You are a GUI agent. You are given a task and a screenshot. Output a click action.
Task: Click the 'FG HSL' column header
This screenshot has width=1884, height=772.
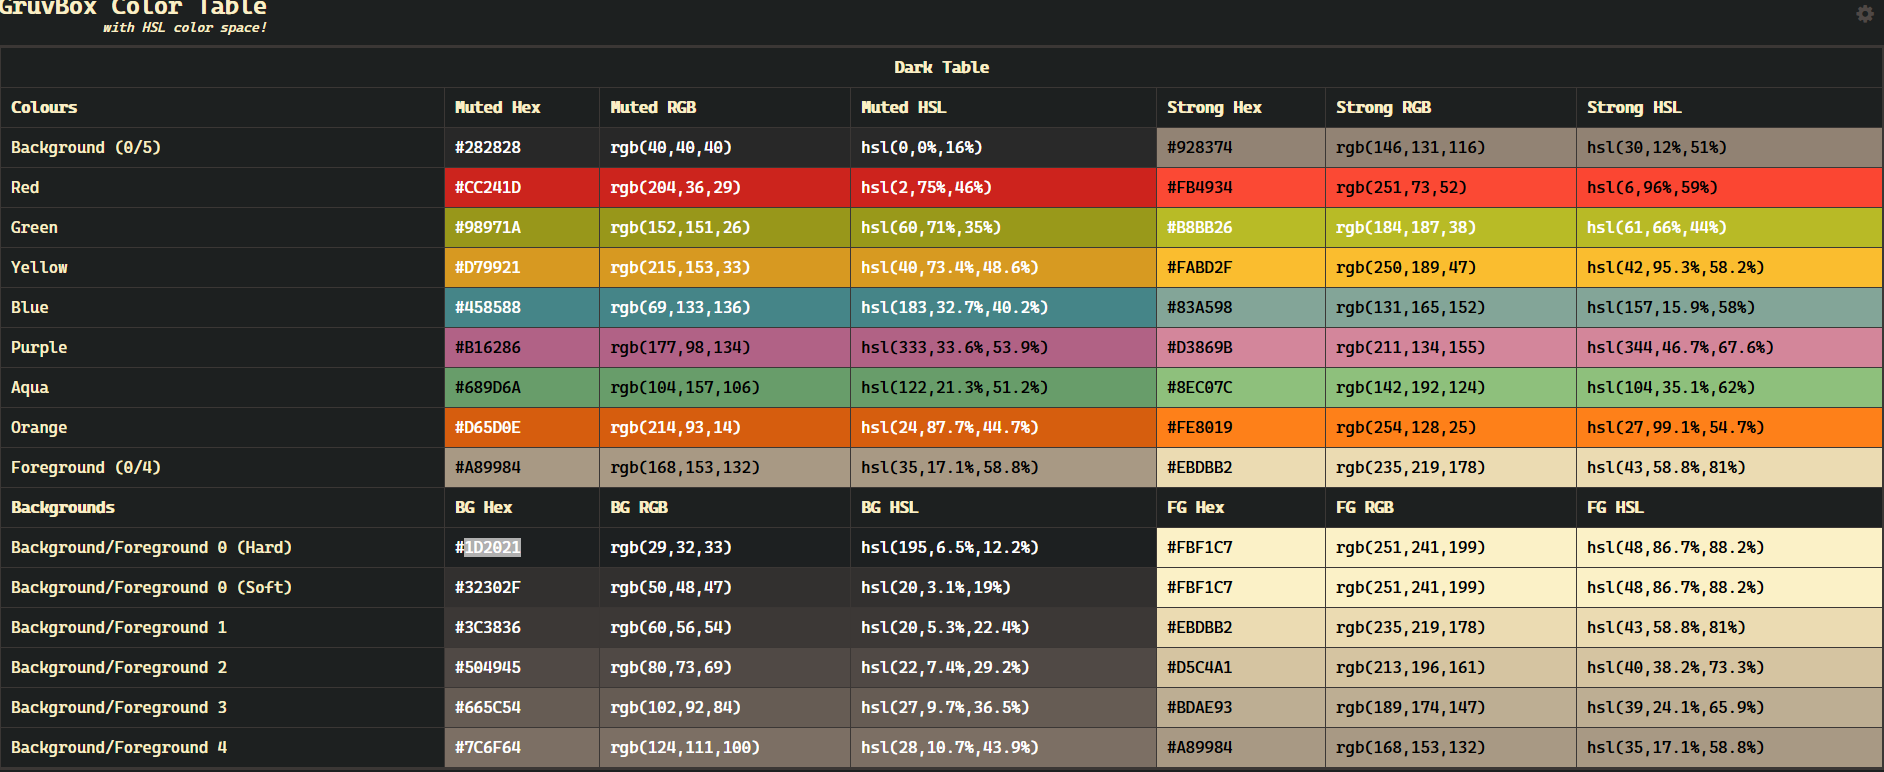1729,507
